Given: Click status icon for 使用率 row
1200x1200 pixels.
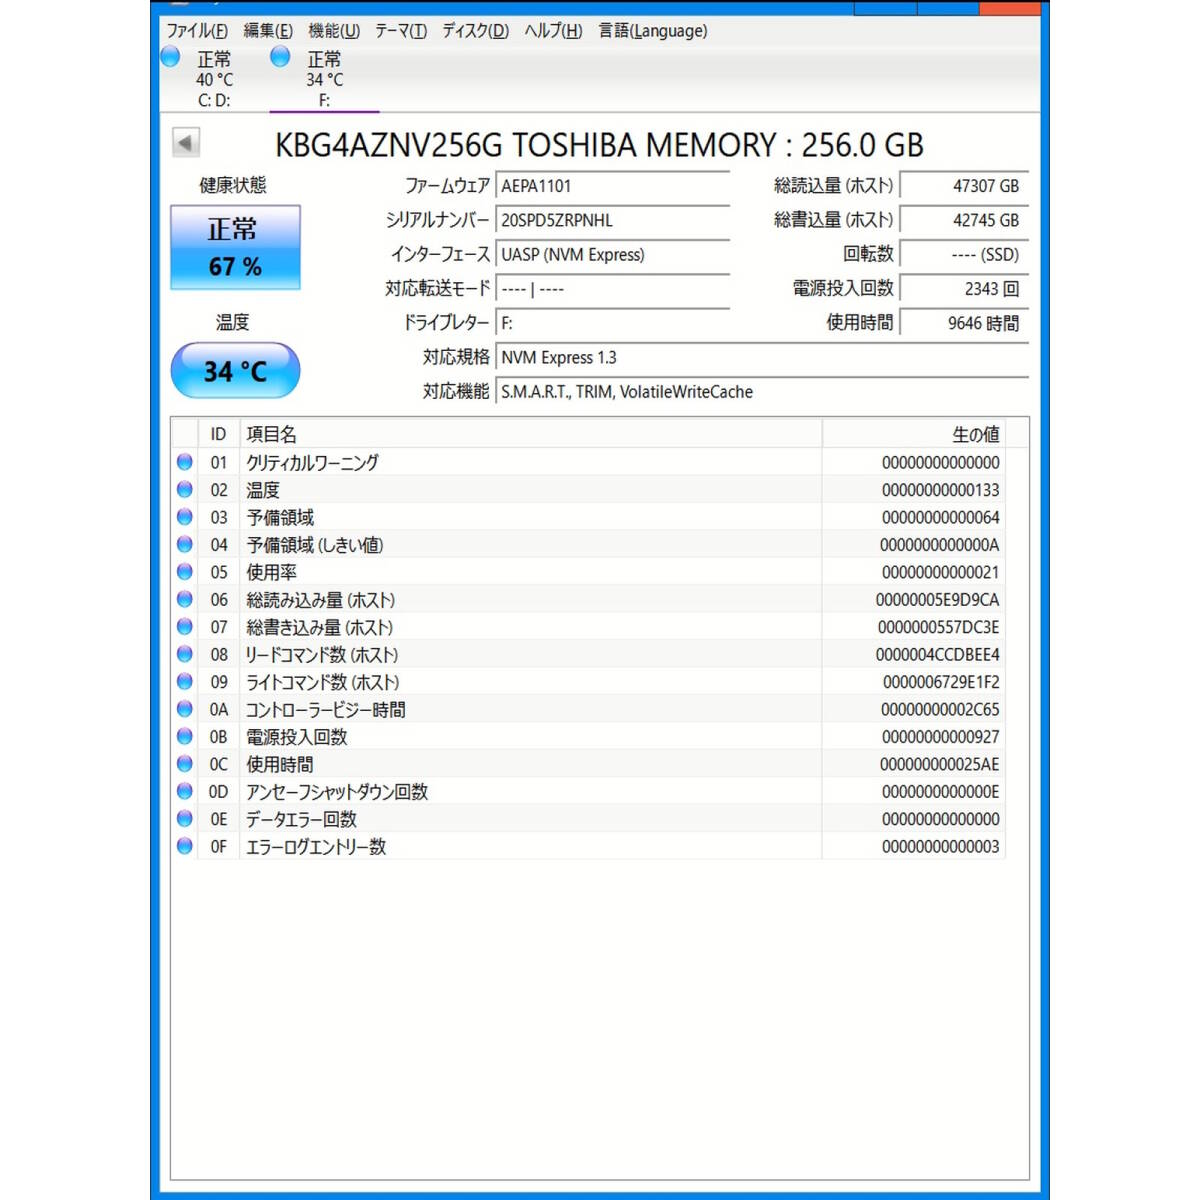Looking at the screenshot, I should tap(185, 572).
